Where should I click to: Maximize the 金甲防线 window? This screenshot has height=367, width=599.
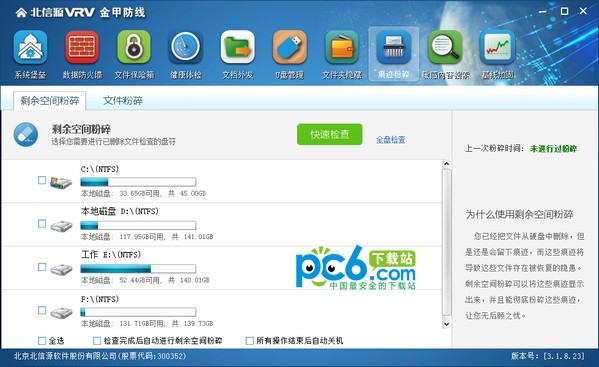coord(564,11)
